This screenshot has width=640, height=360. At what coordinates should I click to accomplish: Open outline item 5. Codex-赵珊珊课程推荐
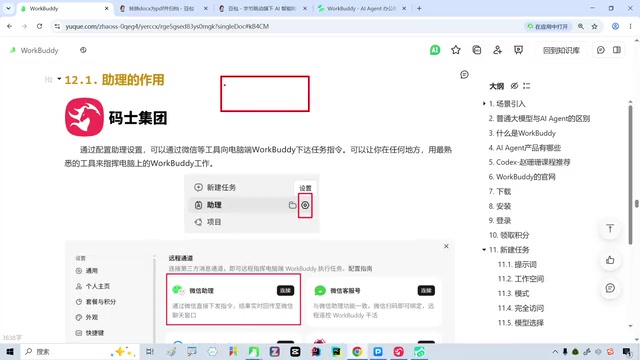(x=529, y=162)
